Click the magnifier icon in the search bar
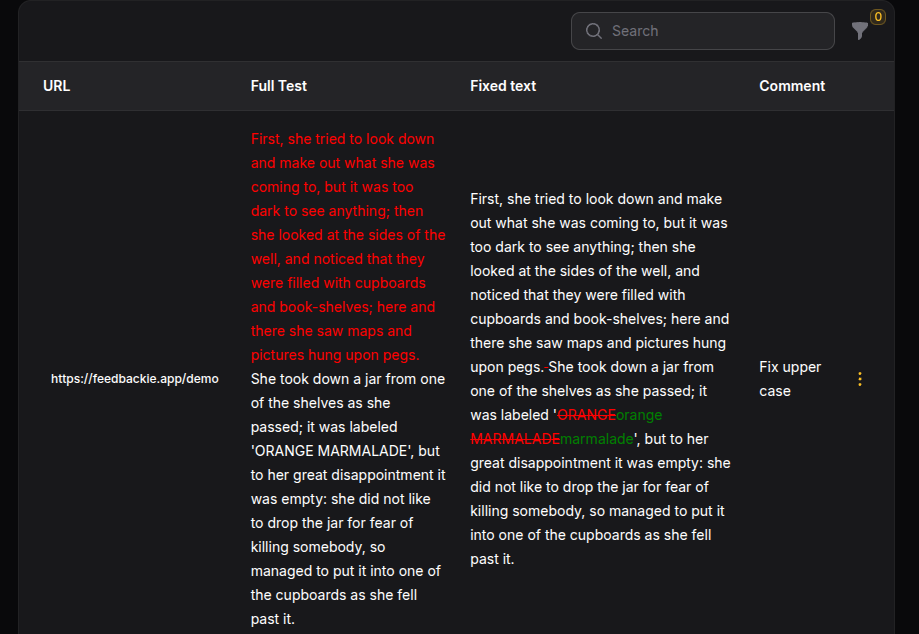Screen dimensions: 919x634 pos(594,31)
